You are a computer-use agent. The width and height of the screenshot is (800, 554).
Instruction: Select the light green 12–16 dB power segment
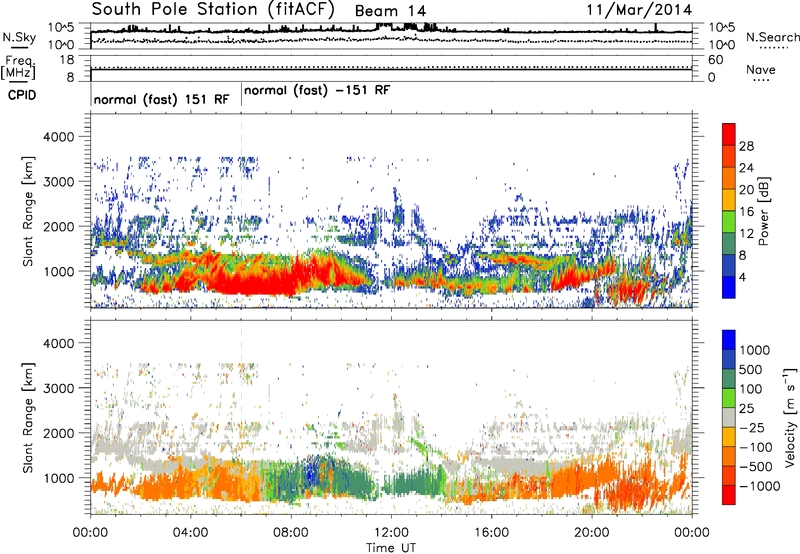tap(729, 222)
